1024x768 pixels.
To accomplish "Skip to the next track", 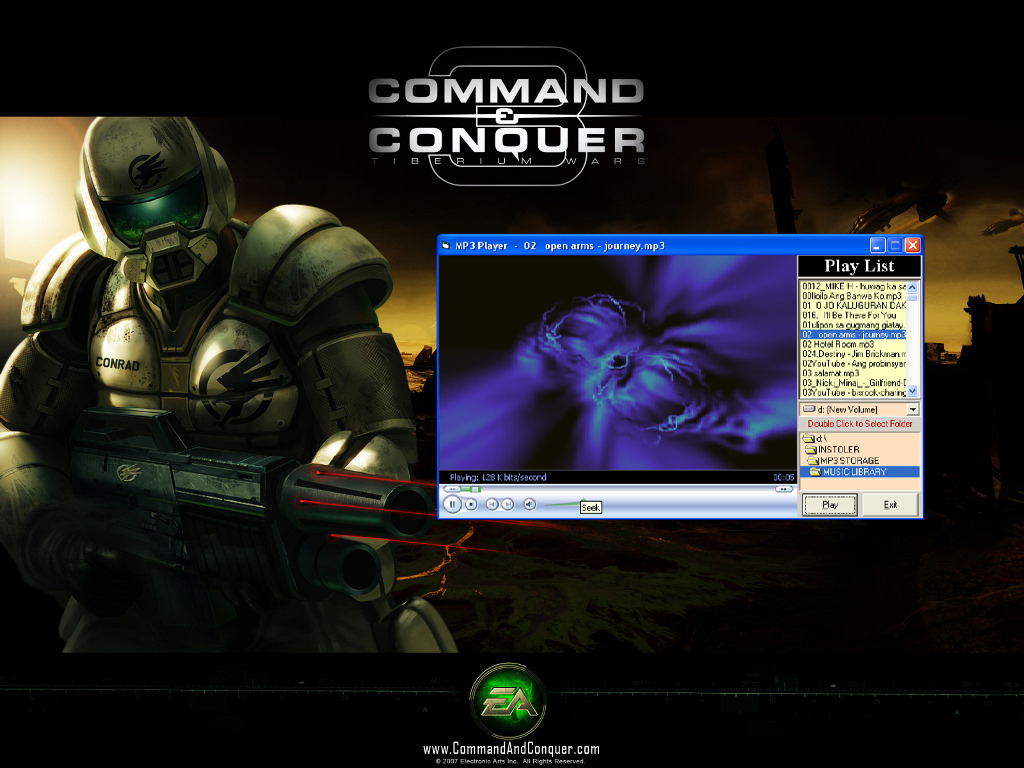I will pyautogui.click(x=507, y=504).
